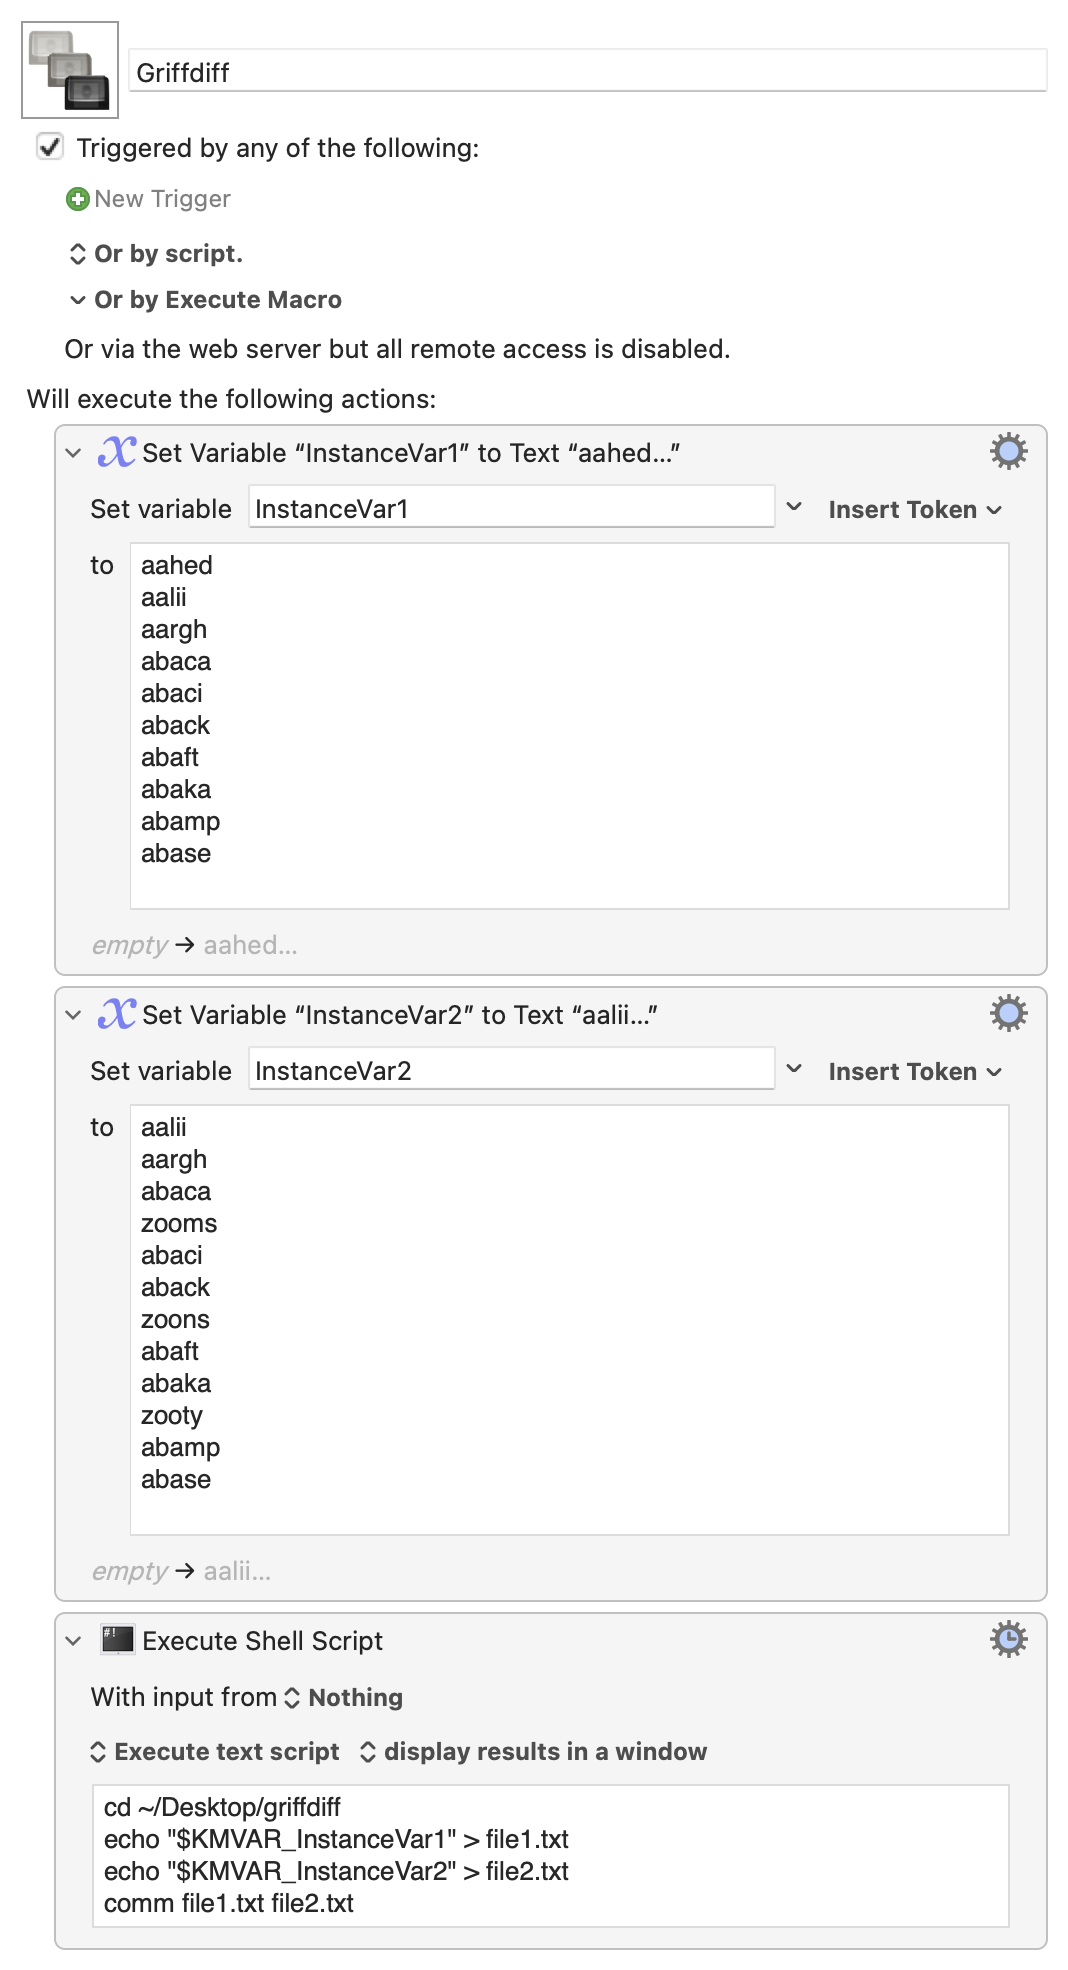The width and height of the screenshot is (1068, 1970).
Task: Collapse the Set Variable InstanceVar2 action
Action: [73, 1015]
